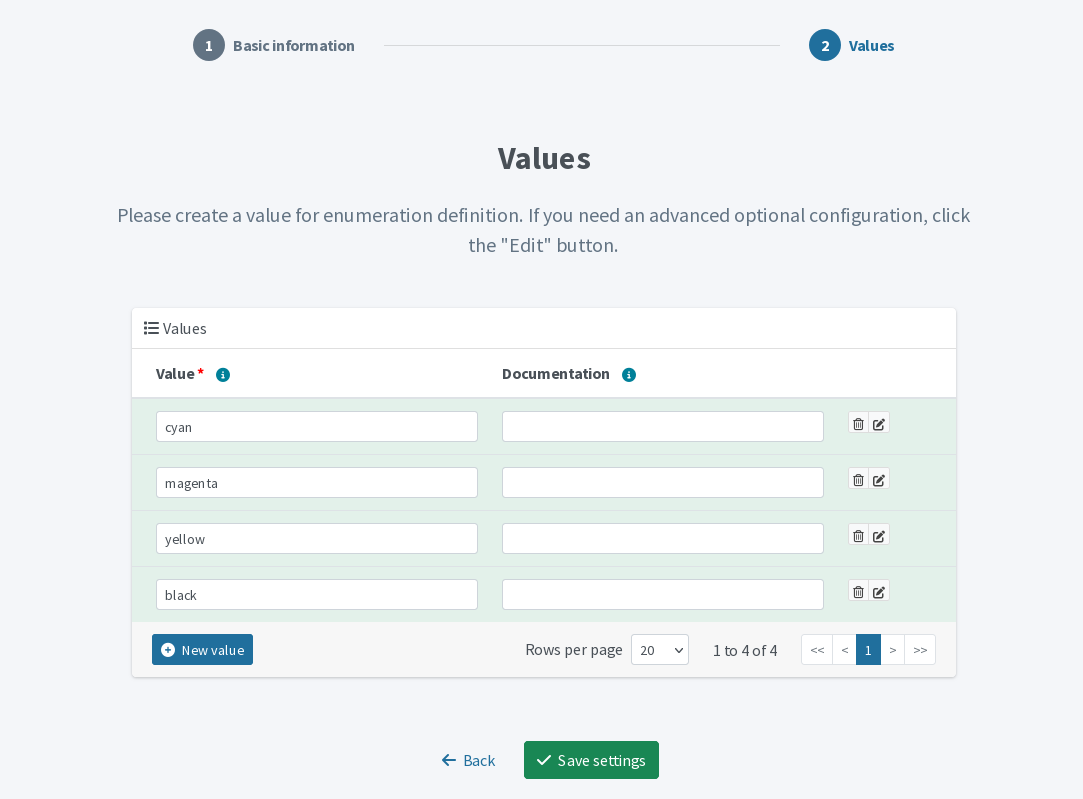Image resolution: width=1083 pixels, height=799 pixels.
Task: Jump to the first page of values
Action: (x=816, y=649)
